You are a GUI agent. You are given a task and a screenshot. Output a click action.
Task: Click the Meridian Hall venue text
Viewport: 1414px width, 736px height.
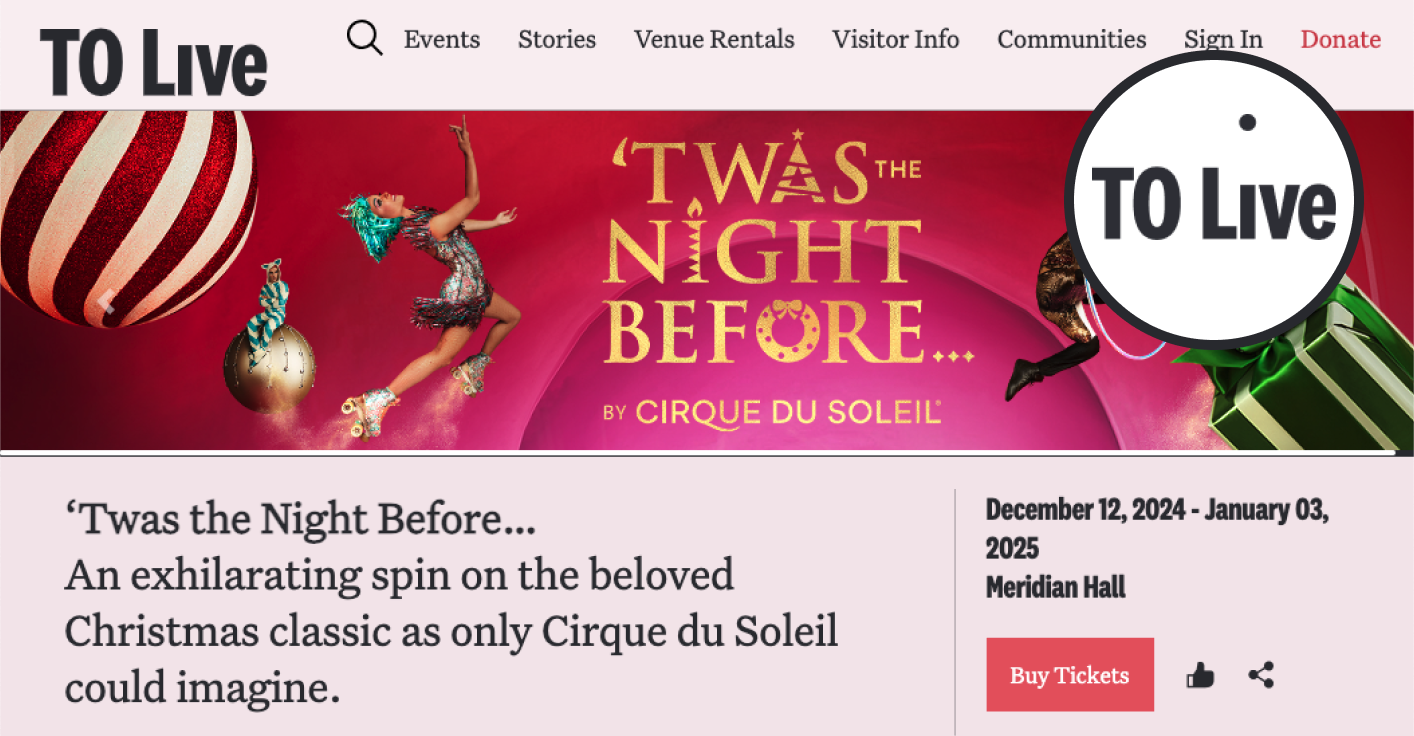pos(1056,587)
